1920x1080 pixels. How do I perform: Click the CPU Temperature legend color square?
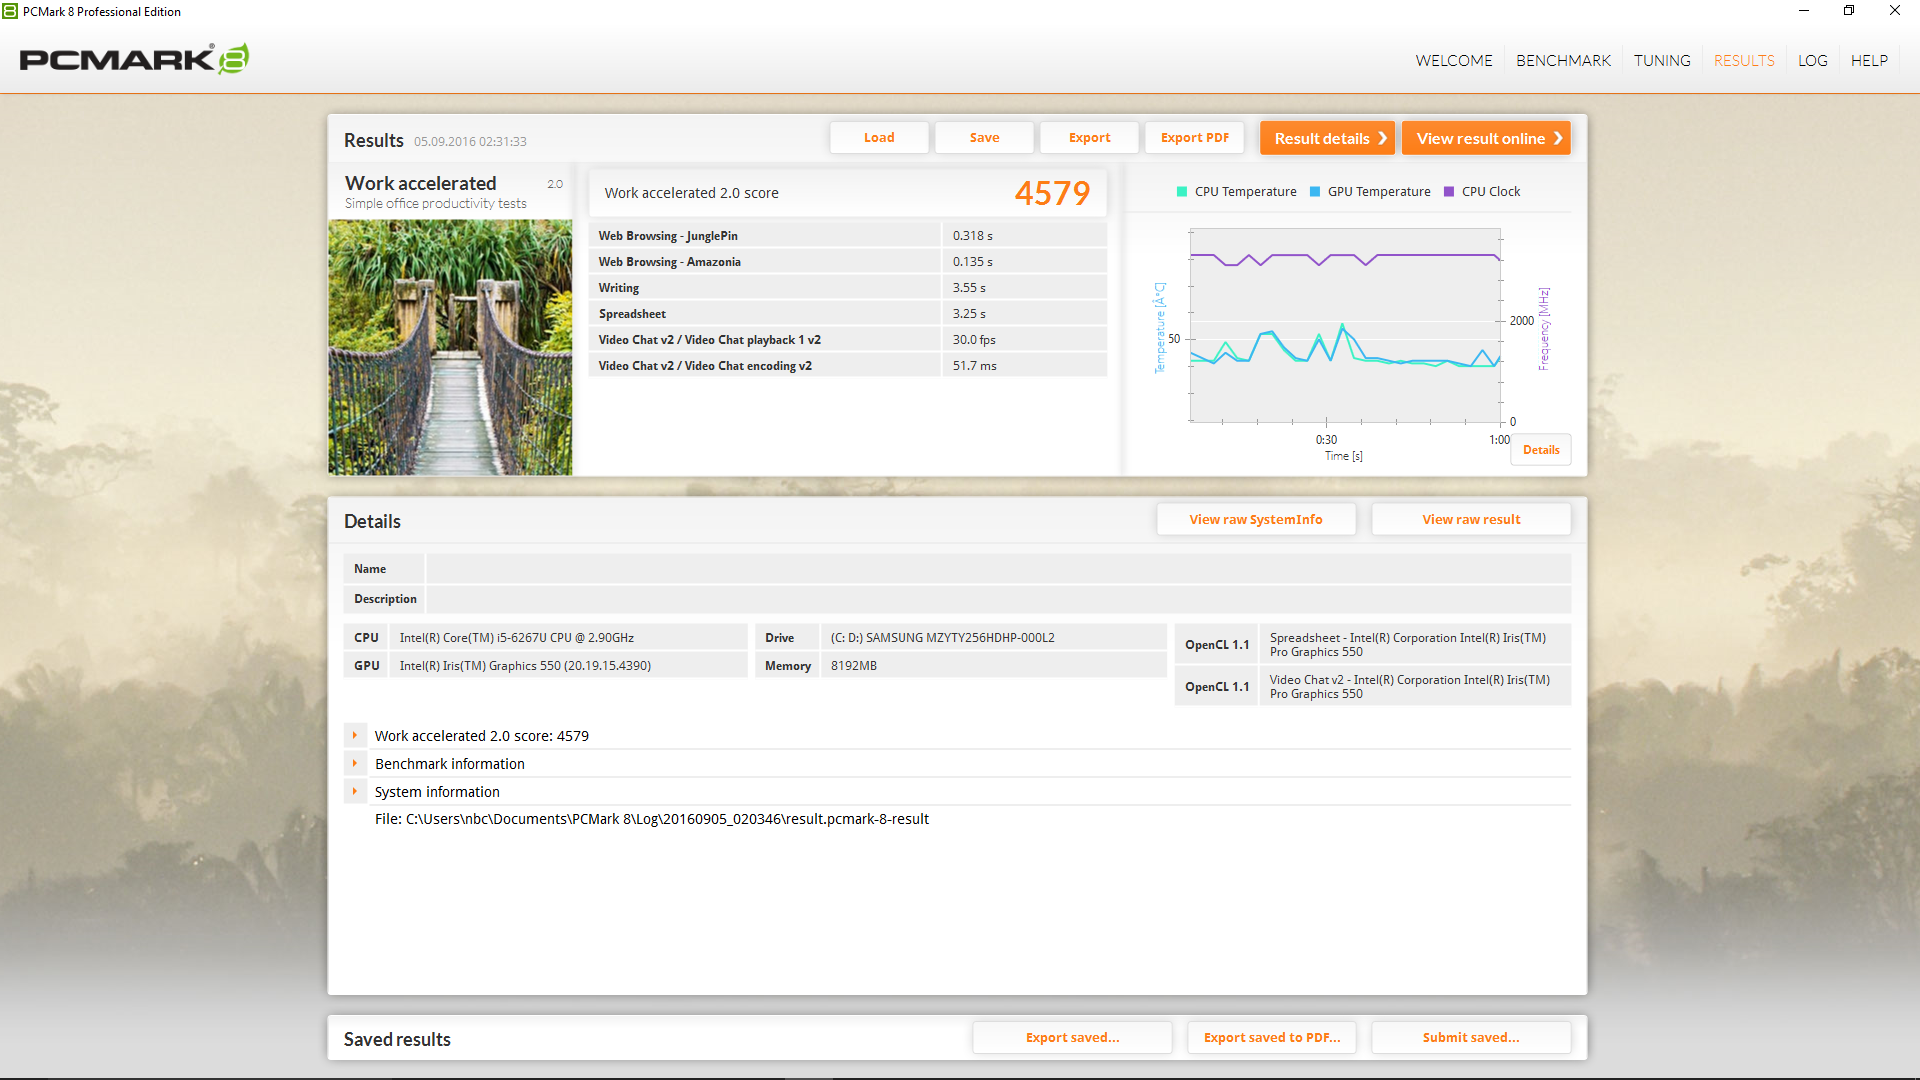pyautogui.click(x=1182, y=192)
